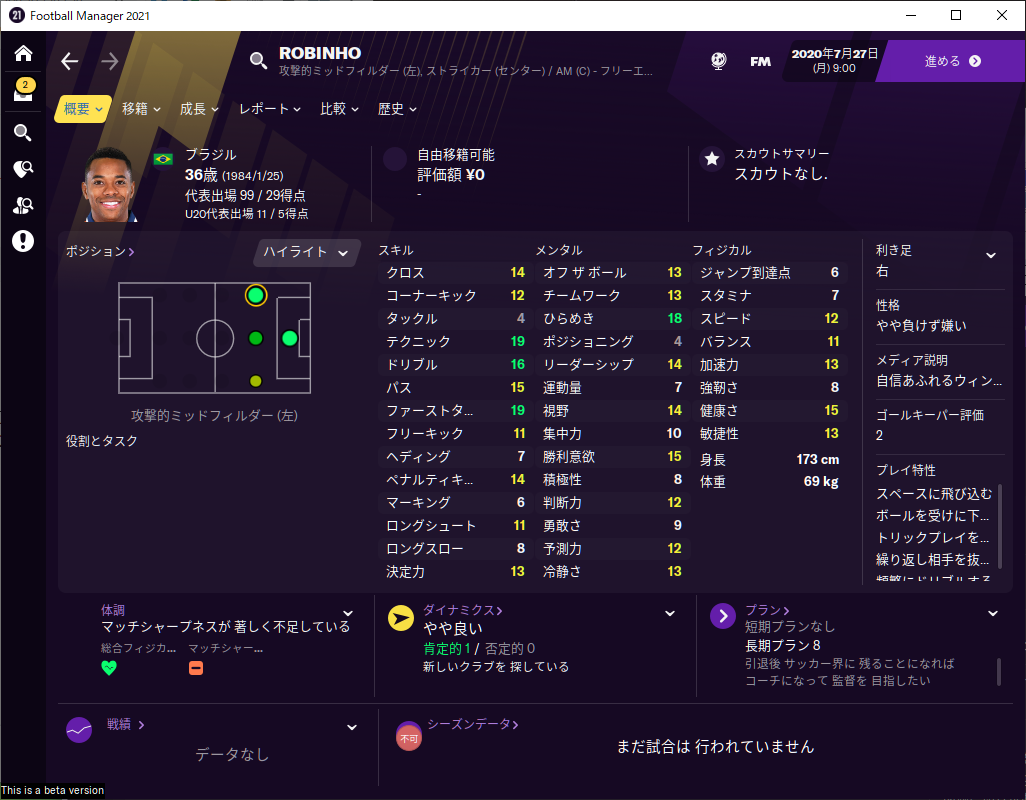
Task: Click the yellow dynamics arrow icon
Action: coord(400,618)
